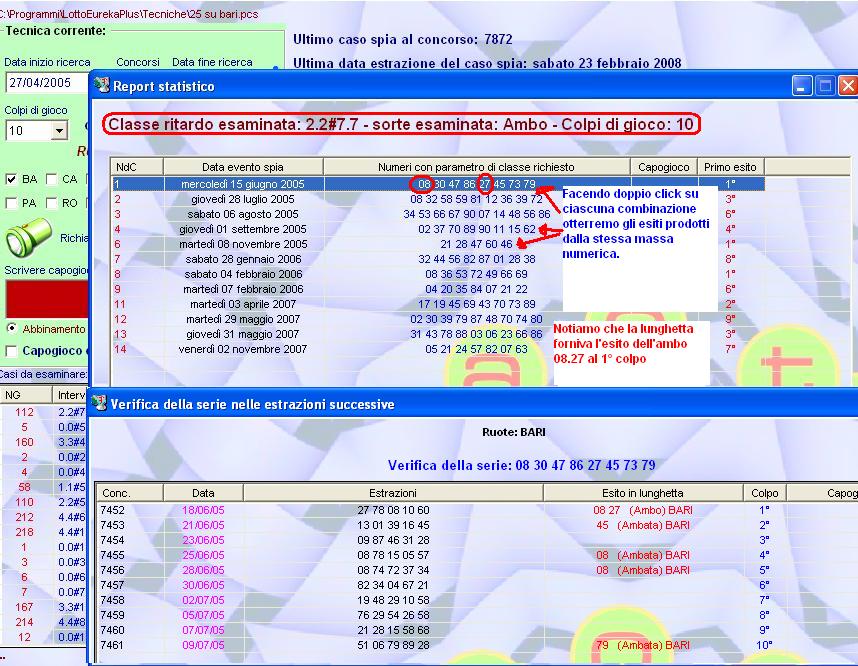Click the Data header in Verifica table

(x=203, y=493)
